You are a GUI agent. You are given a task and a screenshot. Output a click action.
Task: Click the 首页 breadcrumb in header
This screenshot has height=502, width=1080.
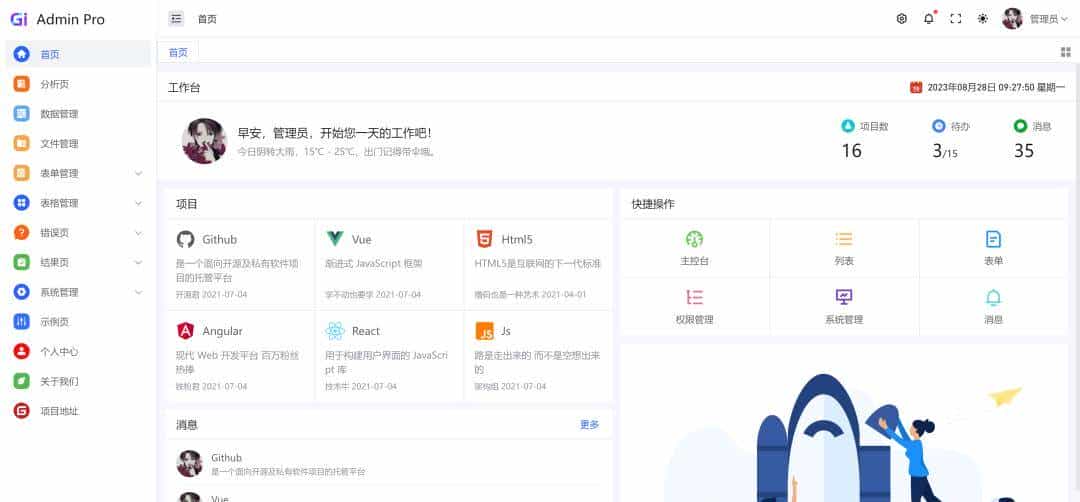pyautogui.click(x=207, y=19)
